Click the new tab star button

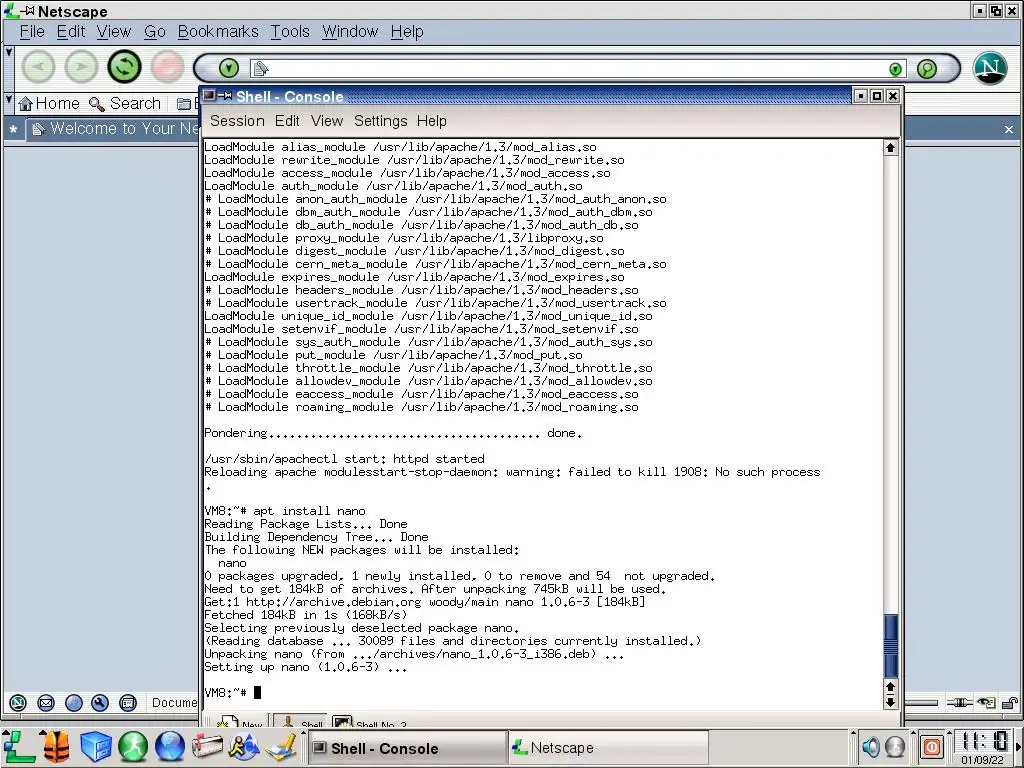coord(13,129)
